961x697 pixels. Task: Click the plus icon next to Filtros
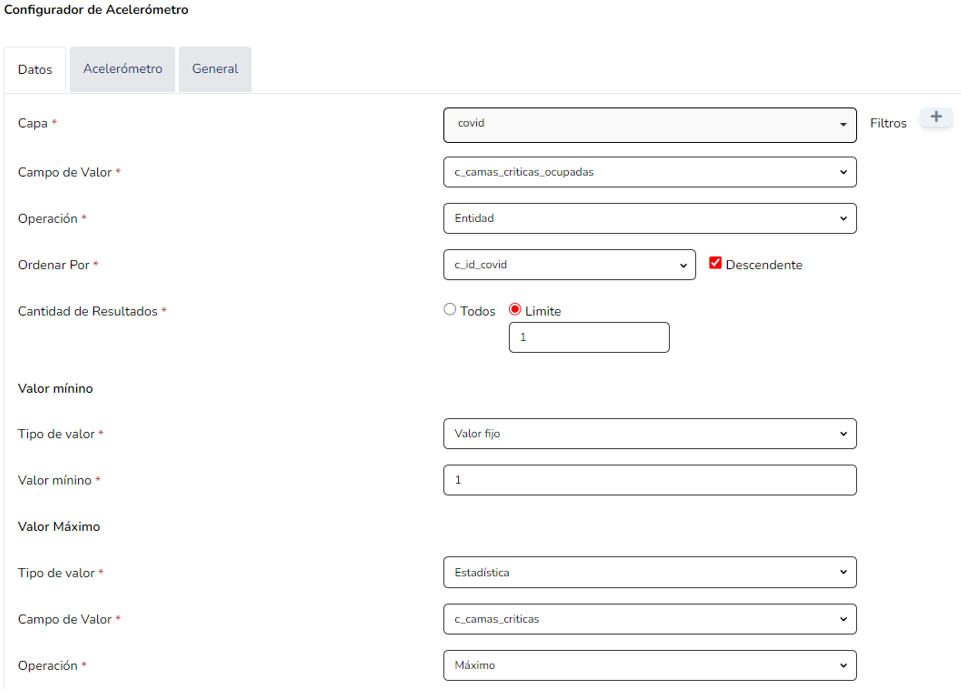click(936, 118)
